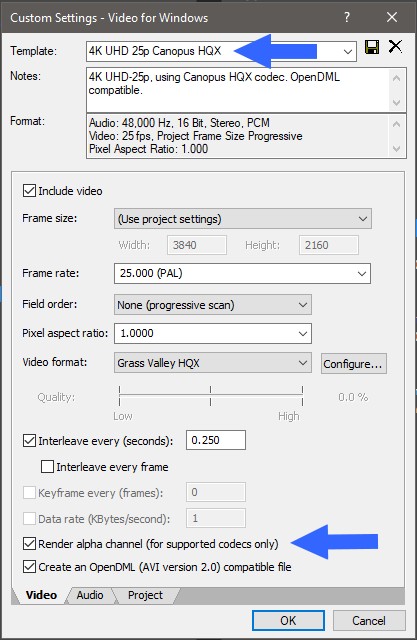The height and width of the screenshot is (640, 417).
Task: Click the disabled Keyframe every (frames) checkbox
Action: 29,493
